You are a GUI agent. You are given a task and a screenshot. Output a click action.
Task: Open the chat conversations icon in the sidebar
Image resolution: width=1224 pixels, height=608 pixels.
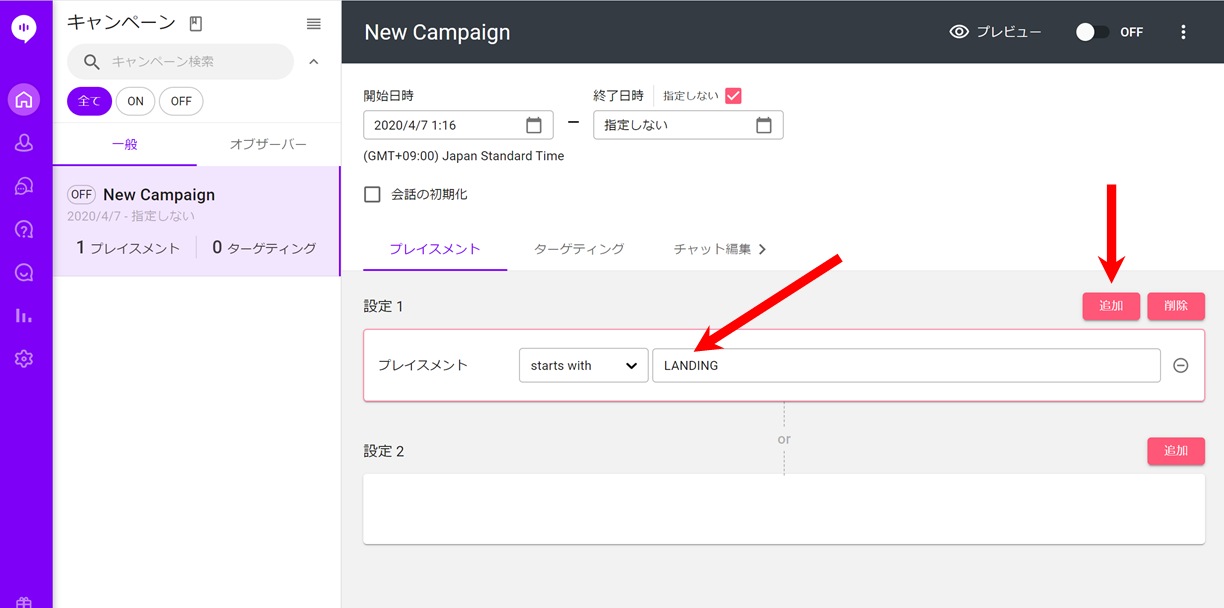click(24, 186)
